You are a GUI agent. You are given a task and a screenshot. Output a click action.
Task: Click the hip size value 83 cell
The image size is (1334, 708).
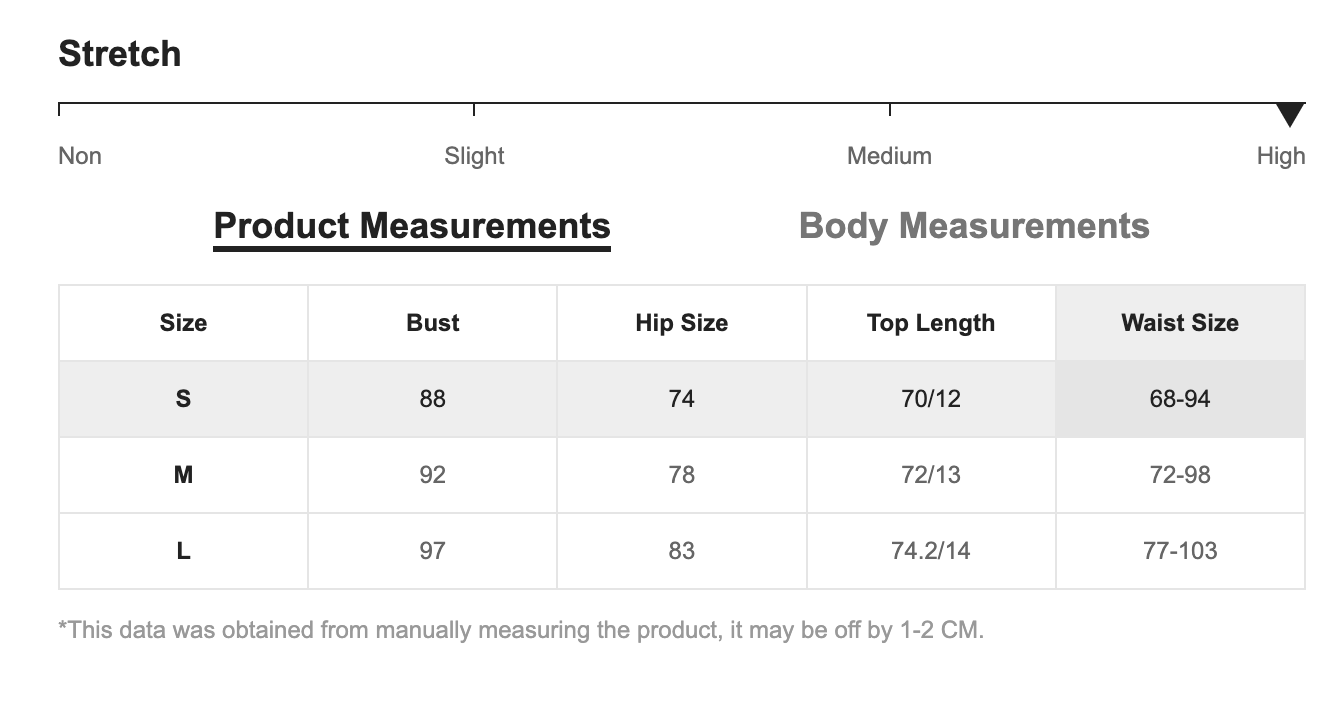[x=681, y=551]
